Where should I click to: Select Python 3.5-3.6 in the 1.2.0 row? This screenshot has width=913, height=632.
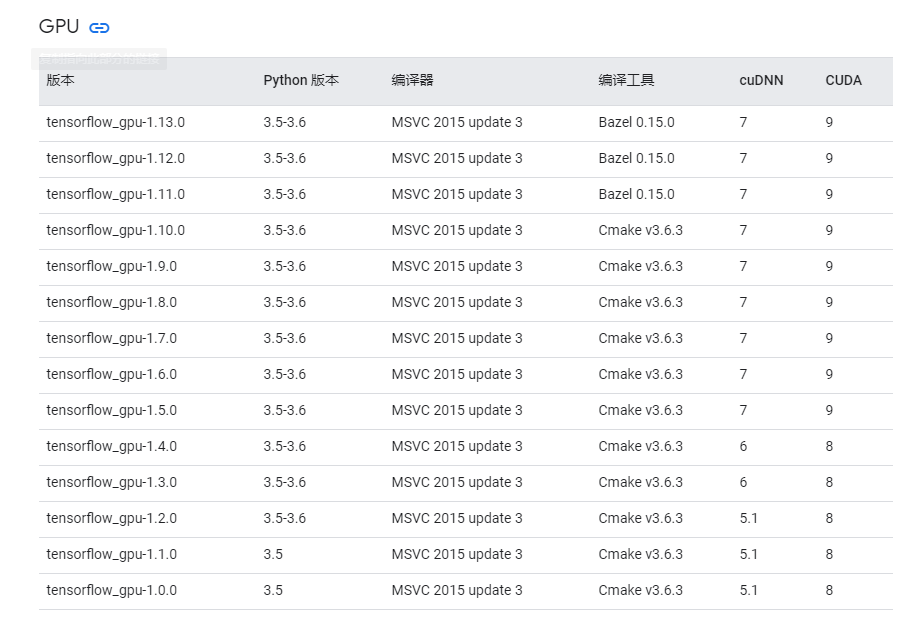[284, 518]
